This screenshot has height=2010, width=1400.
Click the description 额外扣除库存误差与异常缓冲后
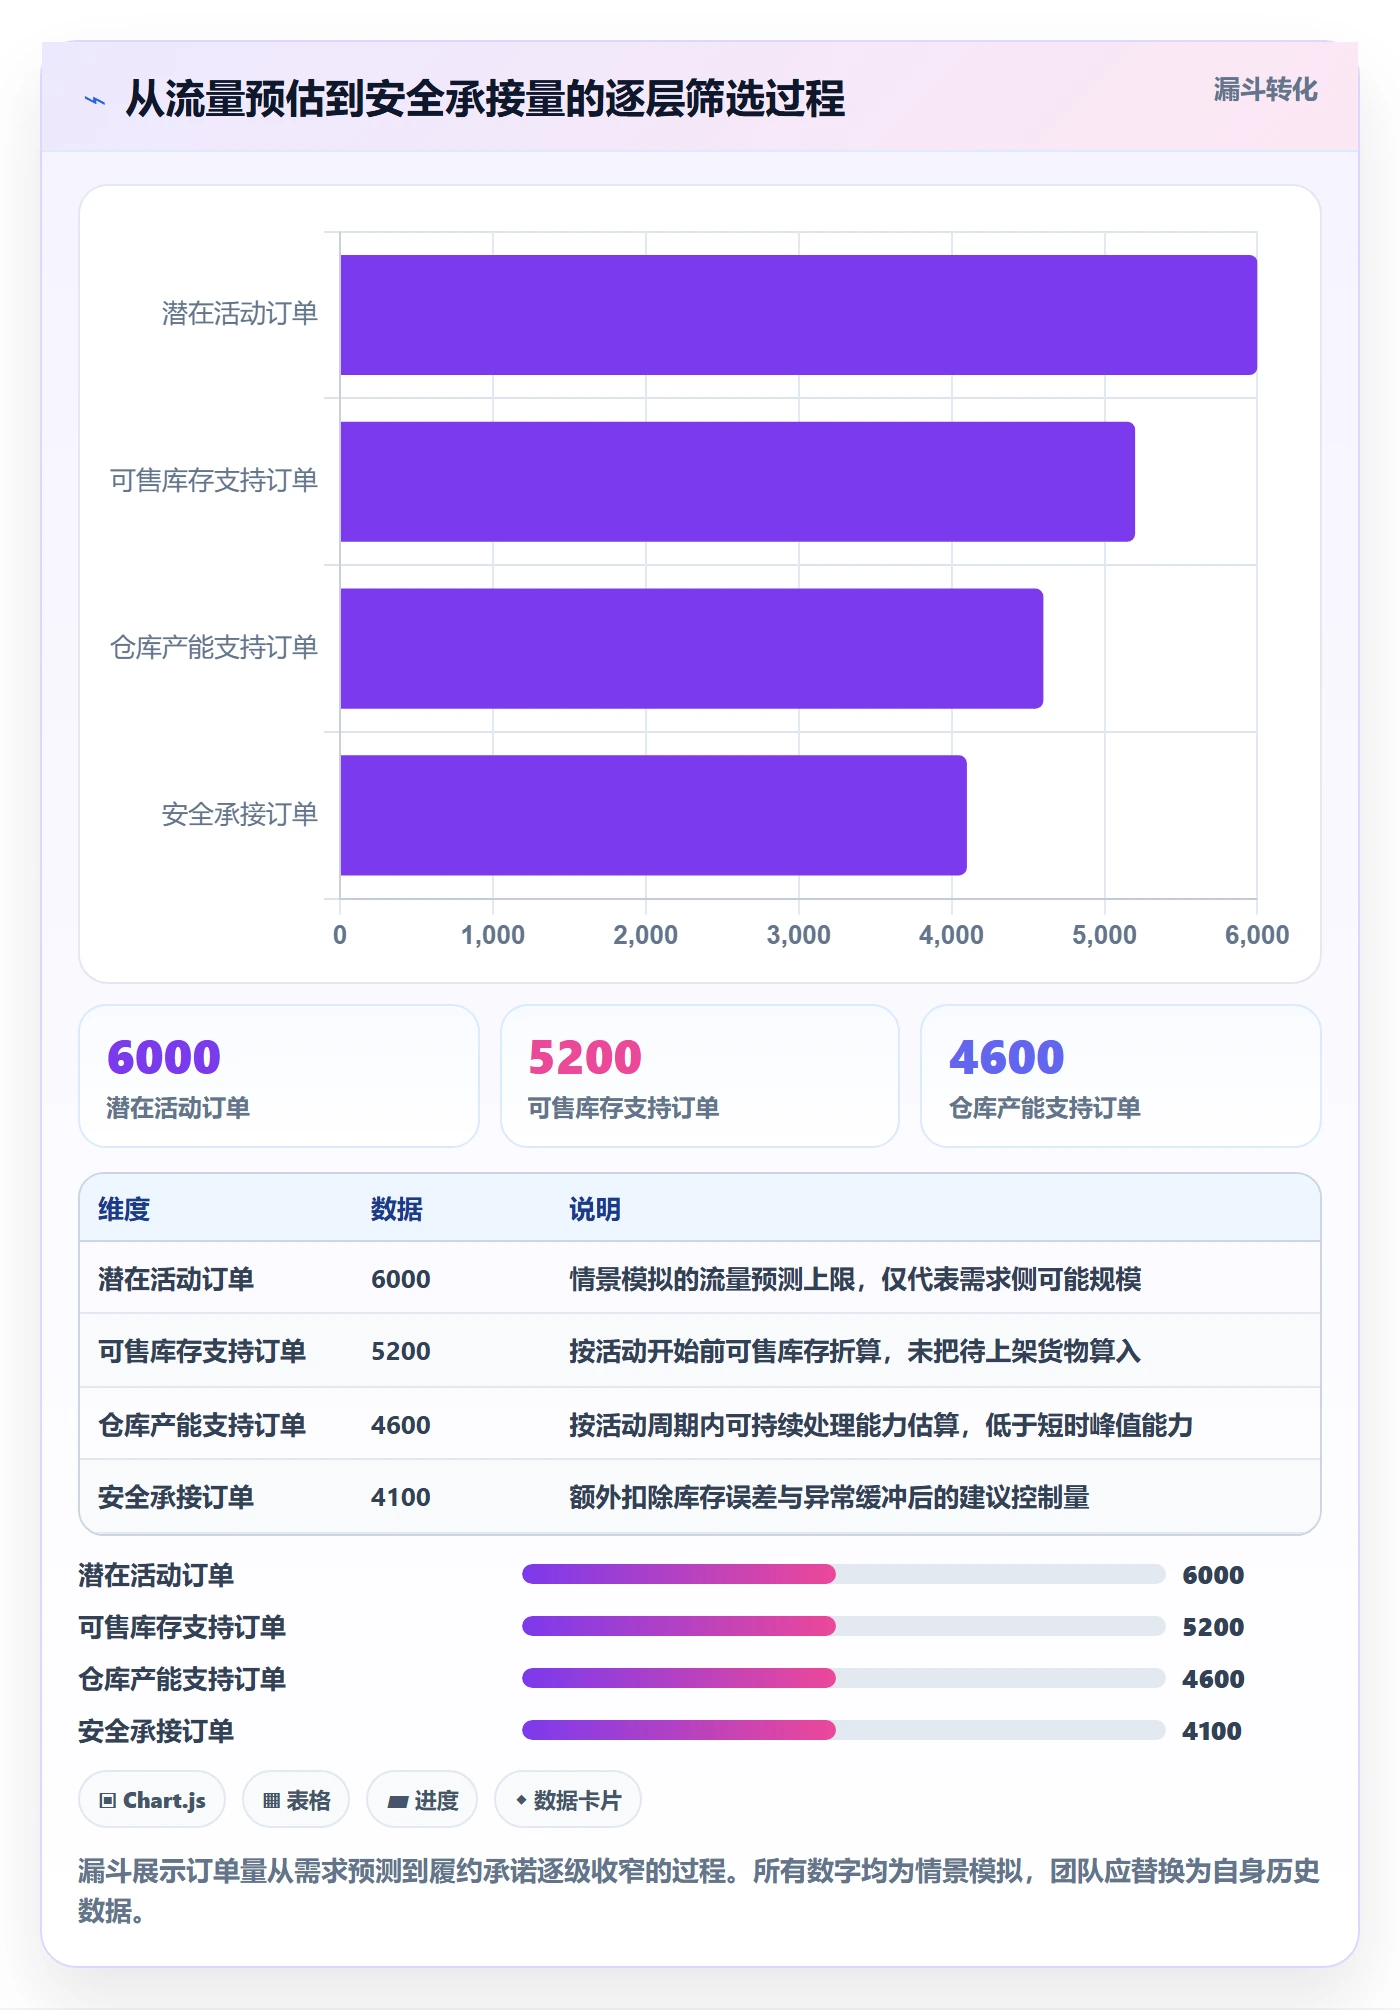pos(829,1497)
